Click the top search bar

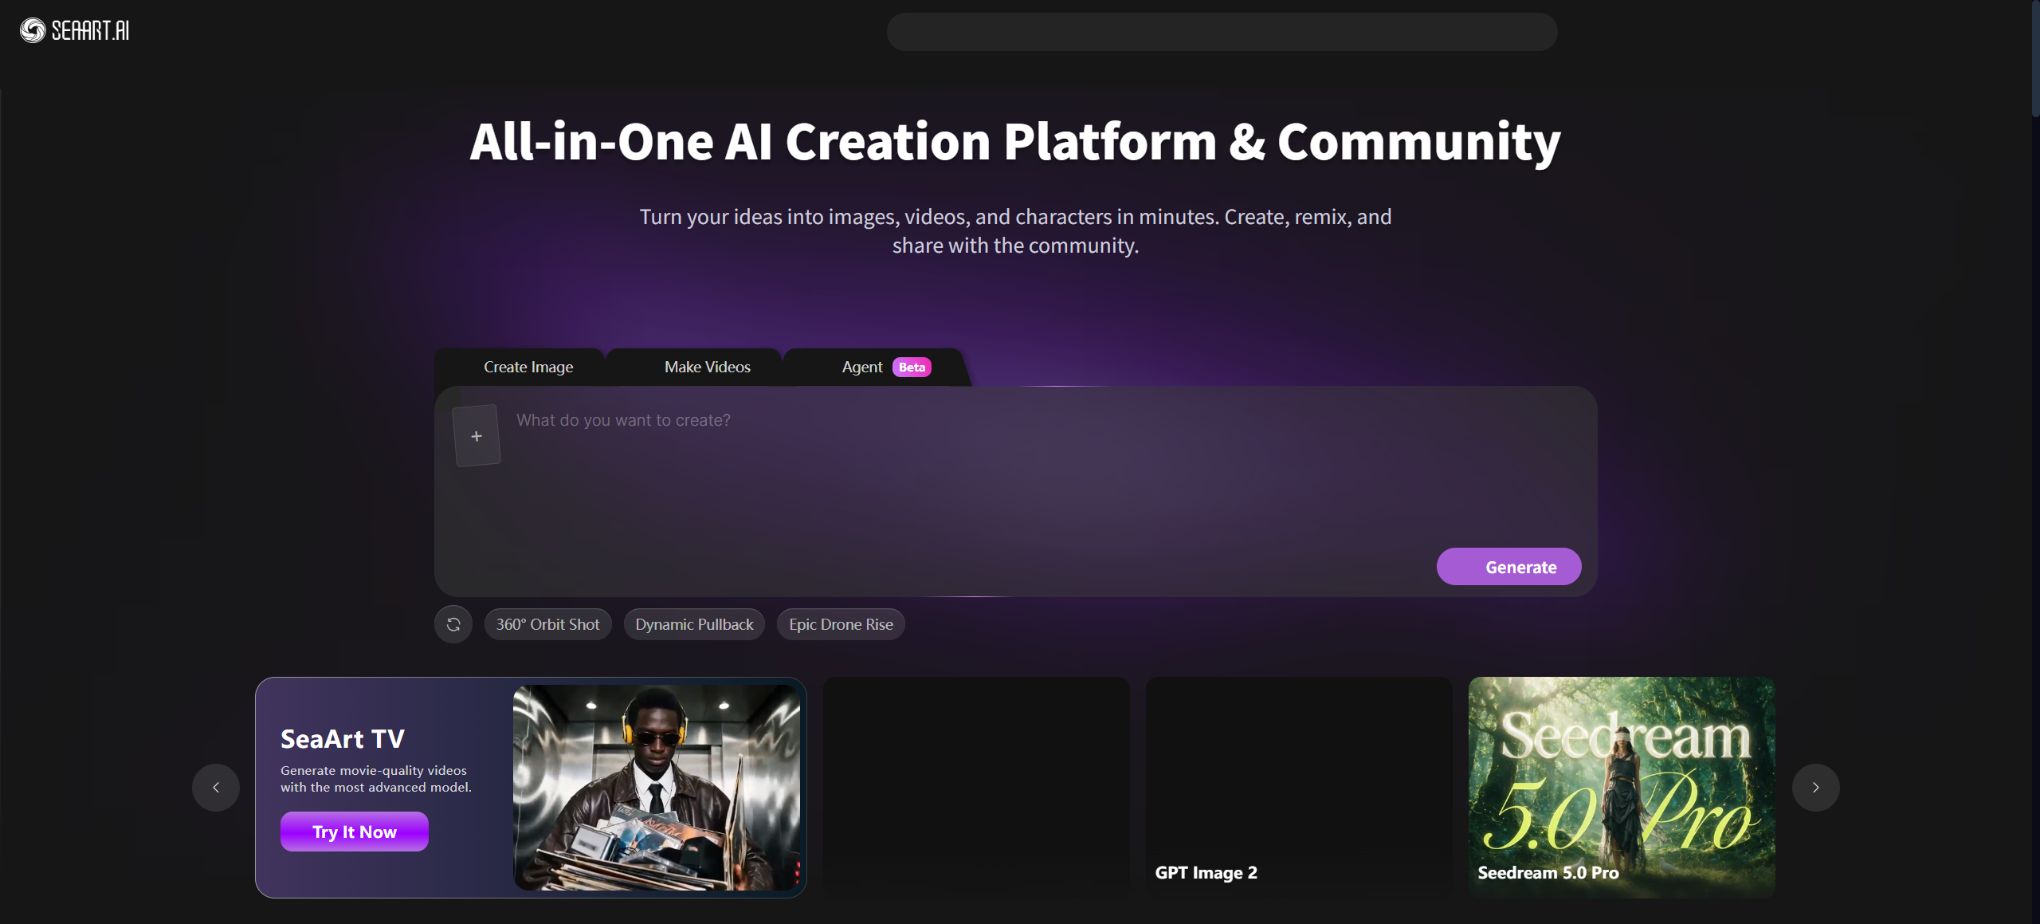pos(1222,32)
